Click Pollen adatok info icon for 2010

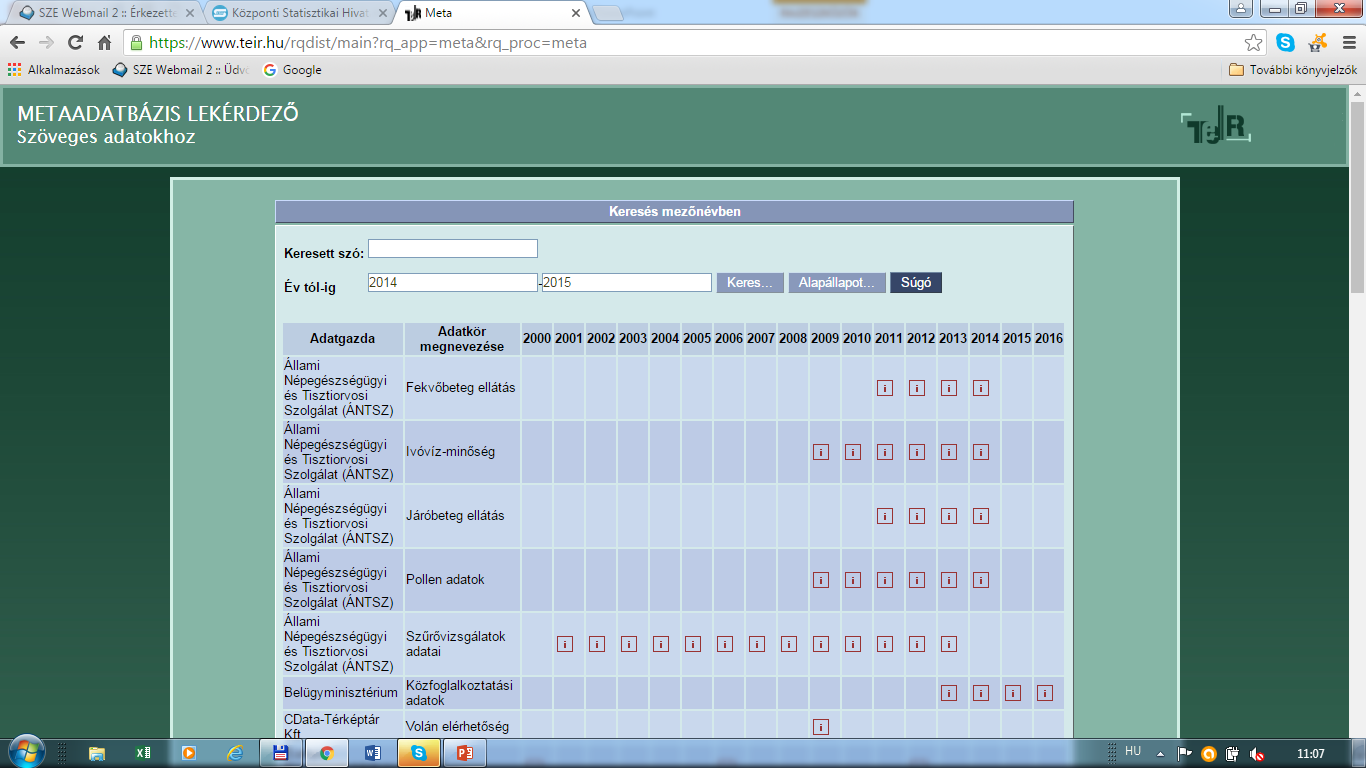853,580
